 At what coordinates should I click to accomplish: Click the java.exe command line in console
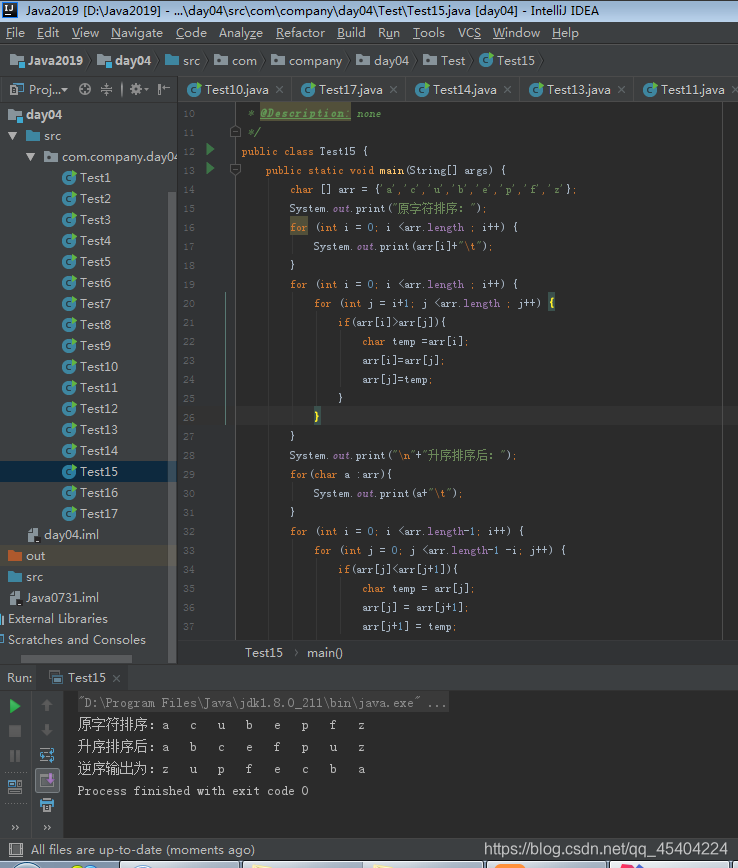(262, 703)
